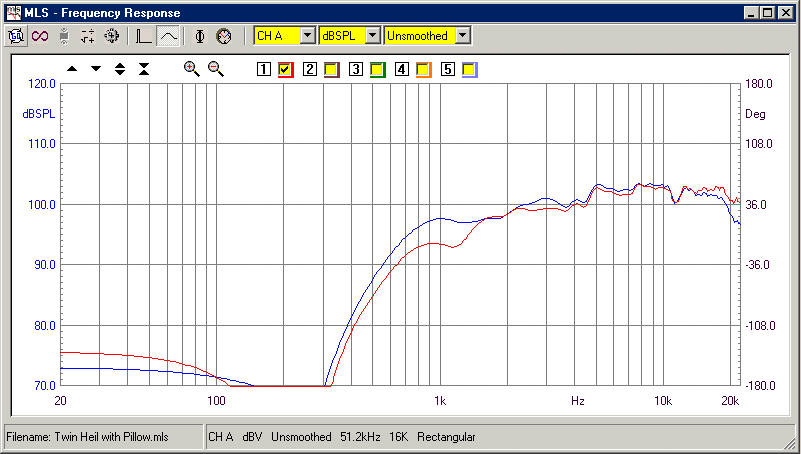Open the Unsmoothed smoothing dropdown
This screenshot has width=801, height=454.
pyautogui.click(x=462, y=36)
